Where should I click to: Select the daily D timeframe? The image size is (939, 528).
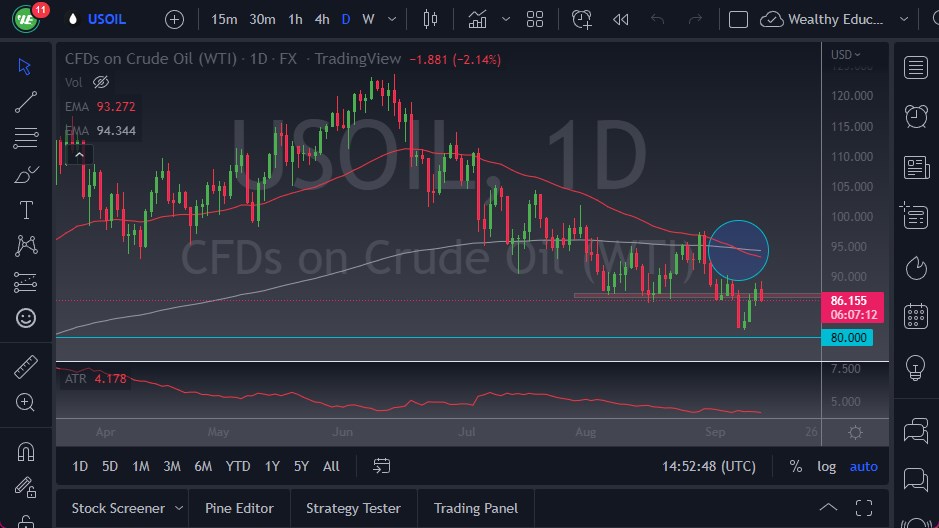[346, 19]
